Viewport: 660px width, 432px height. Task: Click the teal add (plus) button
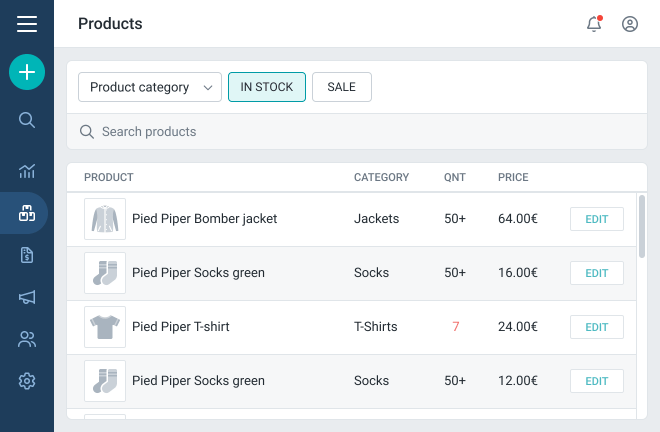(27, 72)
